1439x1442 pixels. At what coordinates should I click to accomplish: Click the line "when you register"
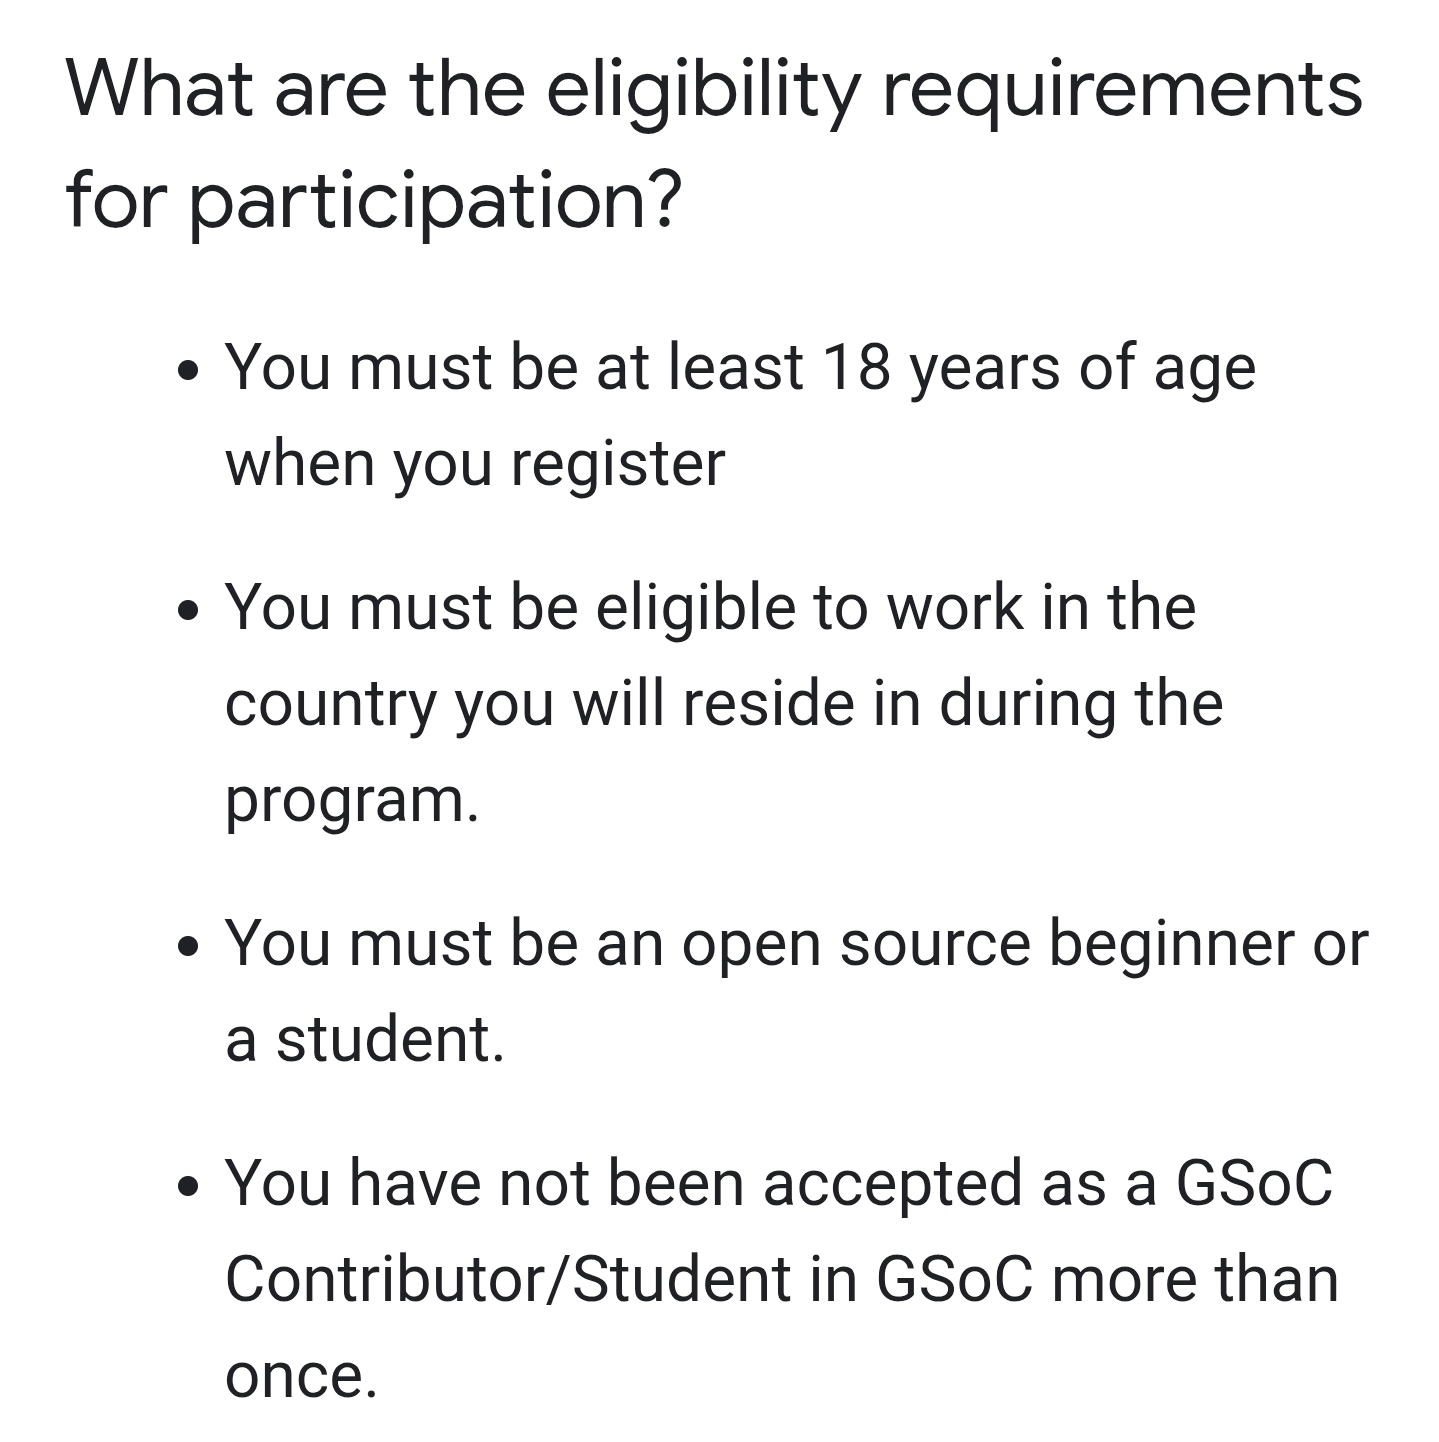tap(475, 464)
